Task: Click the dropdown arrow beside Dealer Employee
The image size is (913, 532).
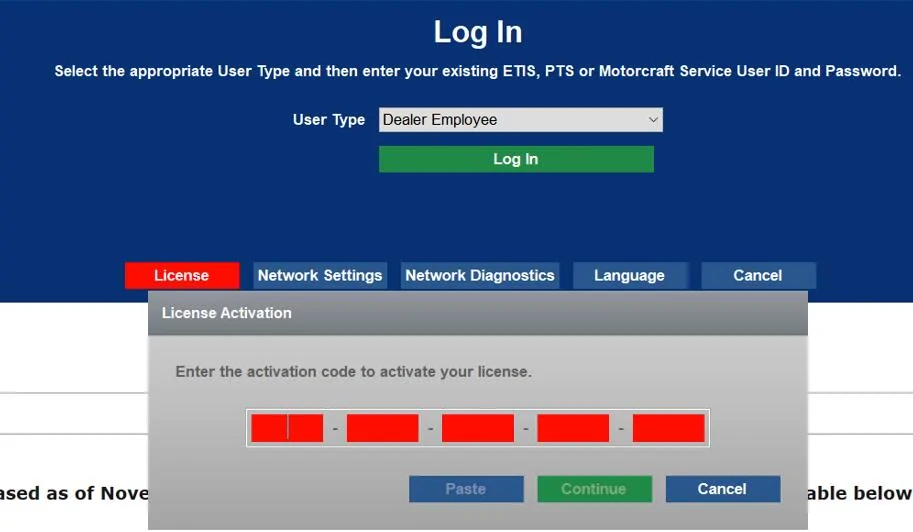Action: pyautogui.click(x=653, y=120)
